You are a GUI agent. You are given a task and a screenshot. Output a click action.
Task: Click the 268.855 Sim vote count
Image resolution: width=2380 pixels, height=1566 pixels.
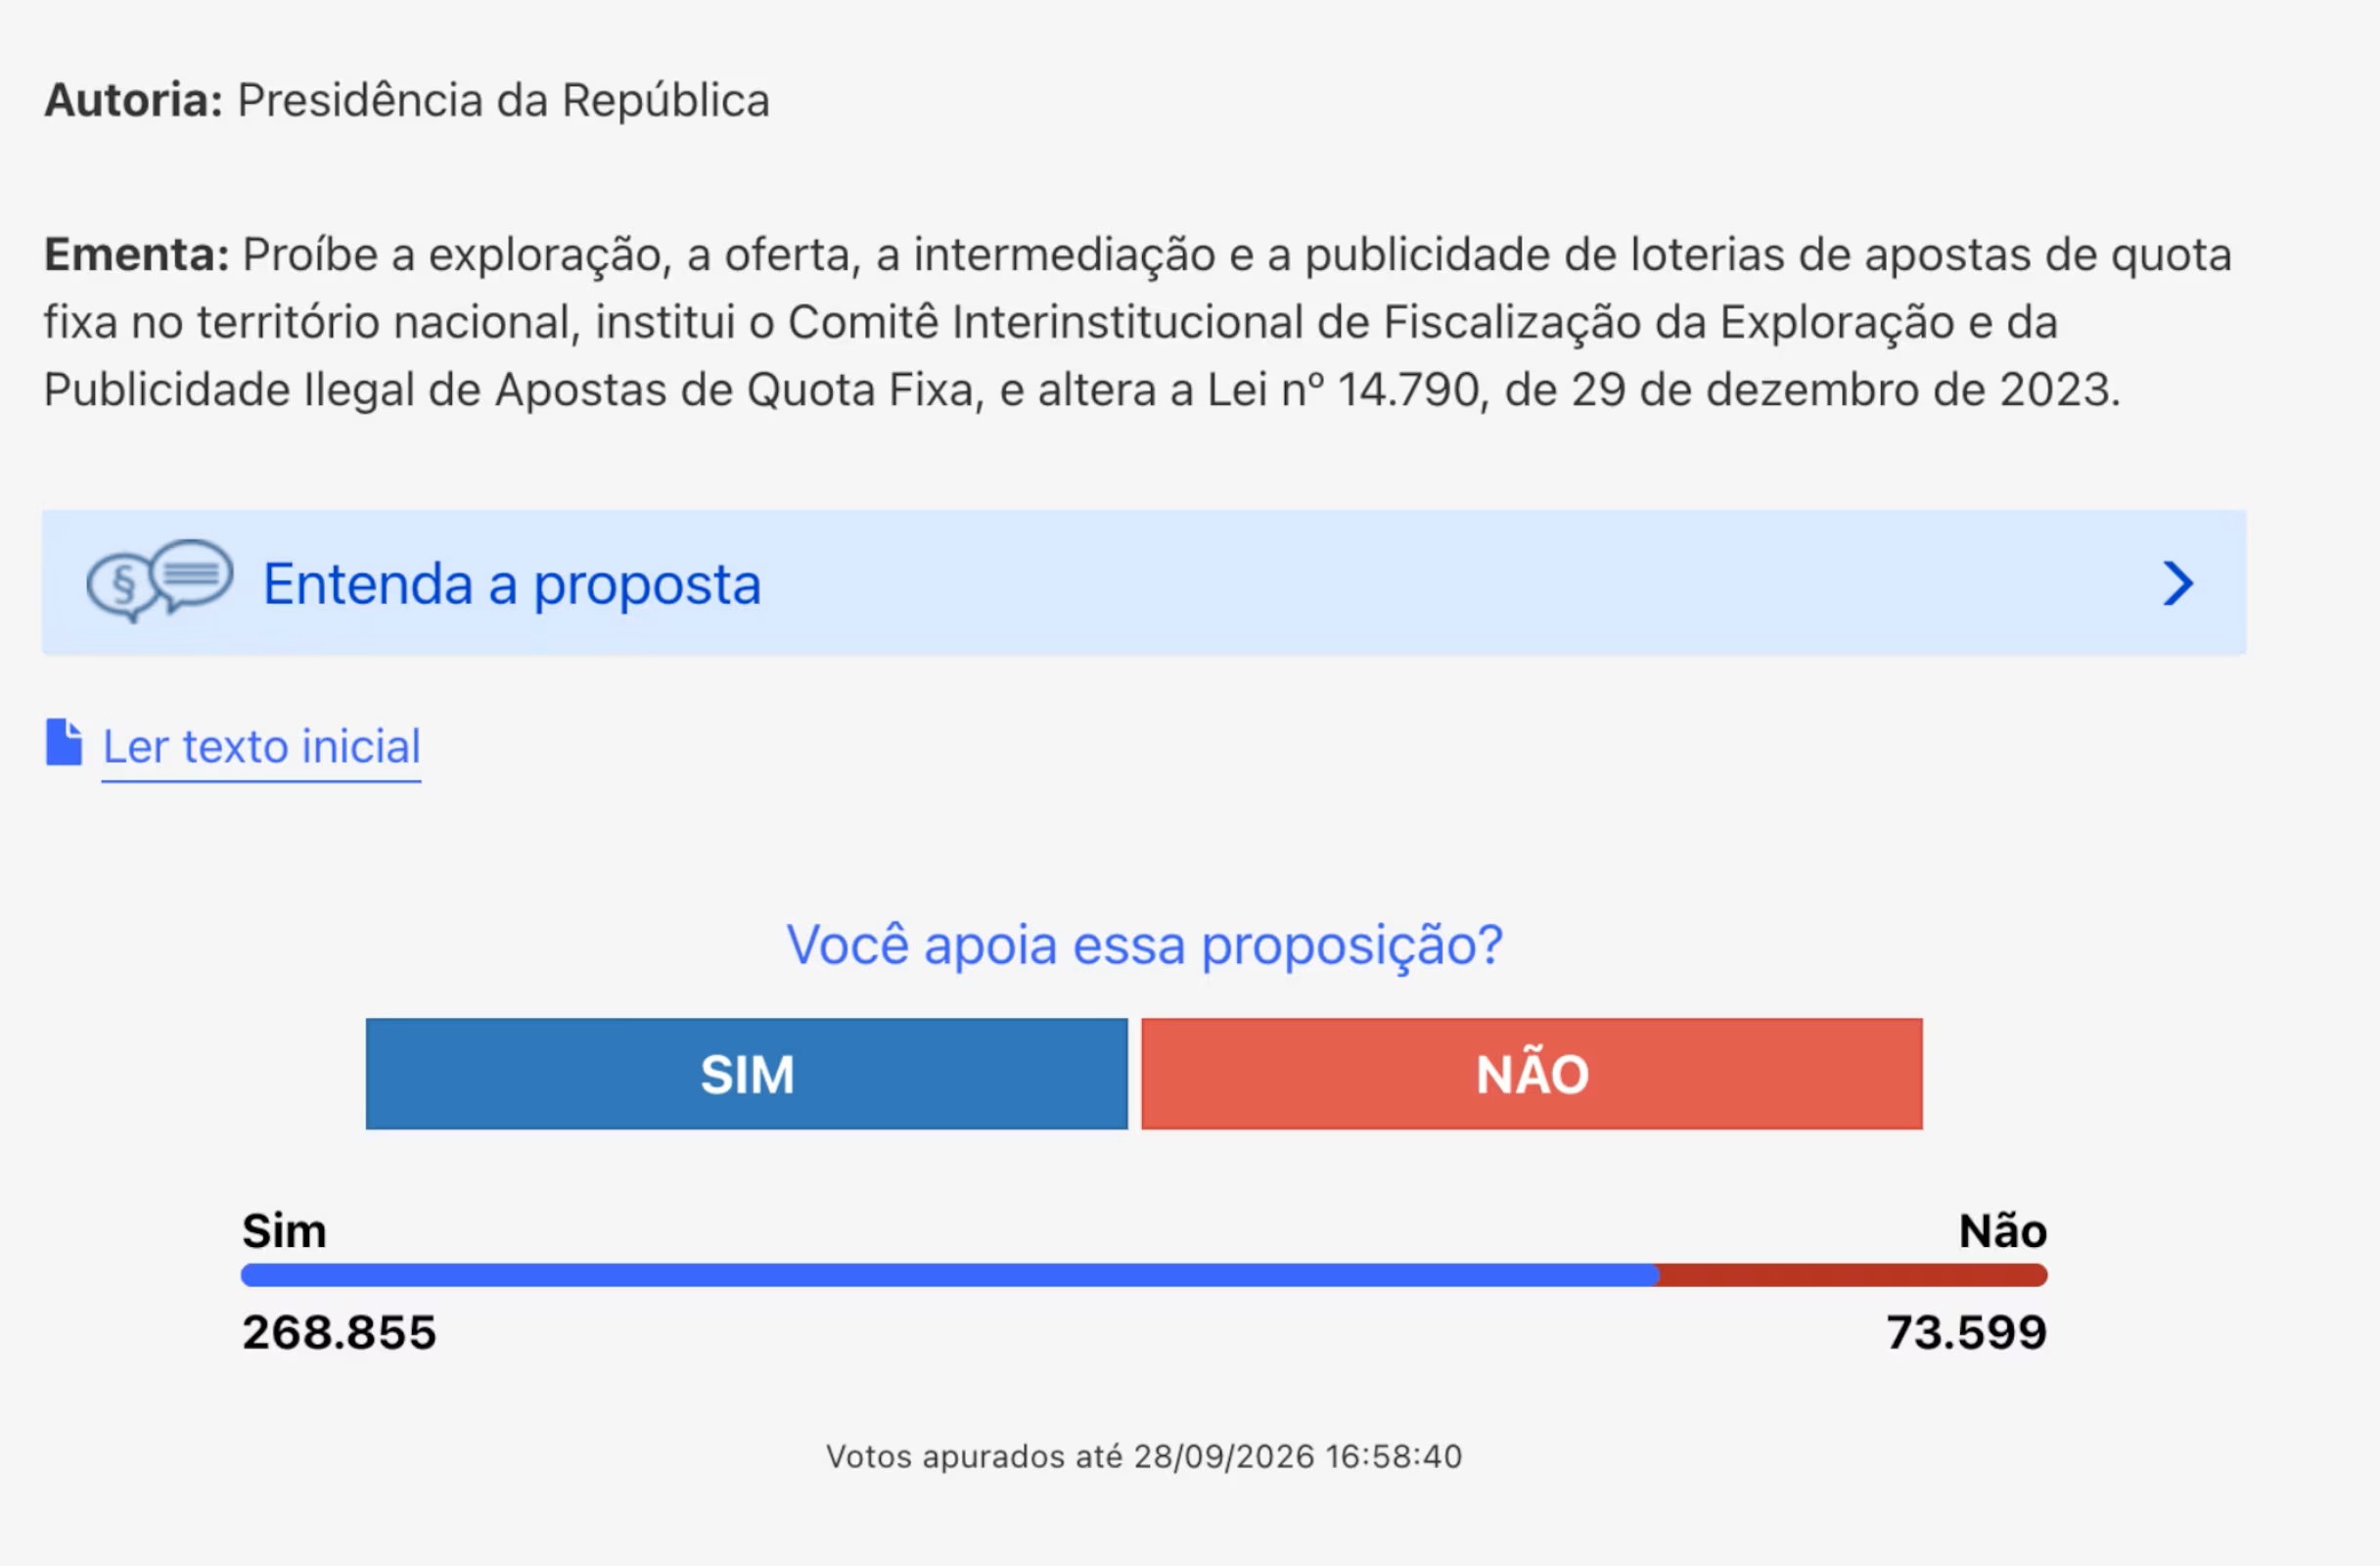tap(339, 1333)
